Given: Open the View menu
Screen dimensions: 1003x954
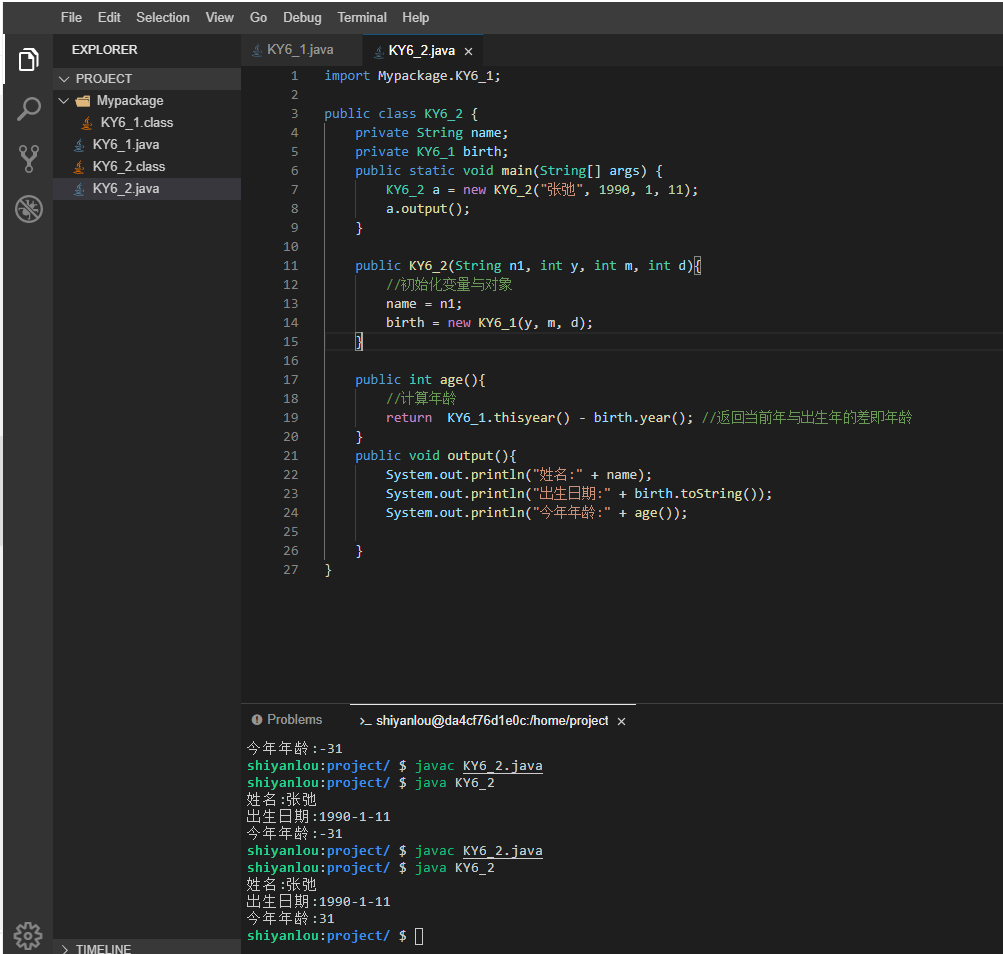Looking at the screenshot, I should (219, 17).
